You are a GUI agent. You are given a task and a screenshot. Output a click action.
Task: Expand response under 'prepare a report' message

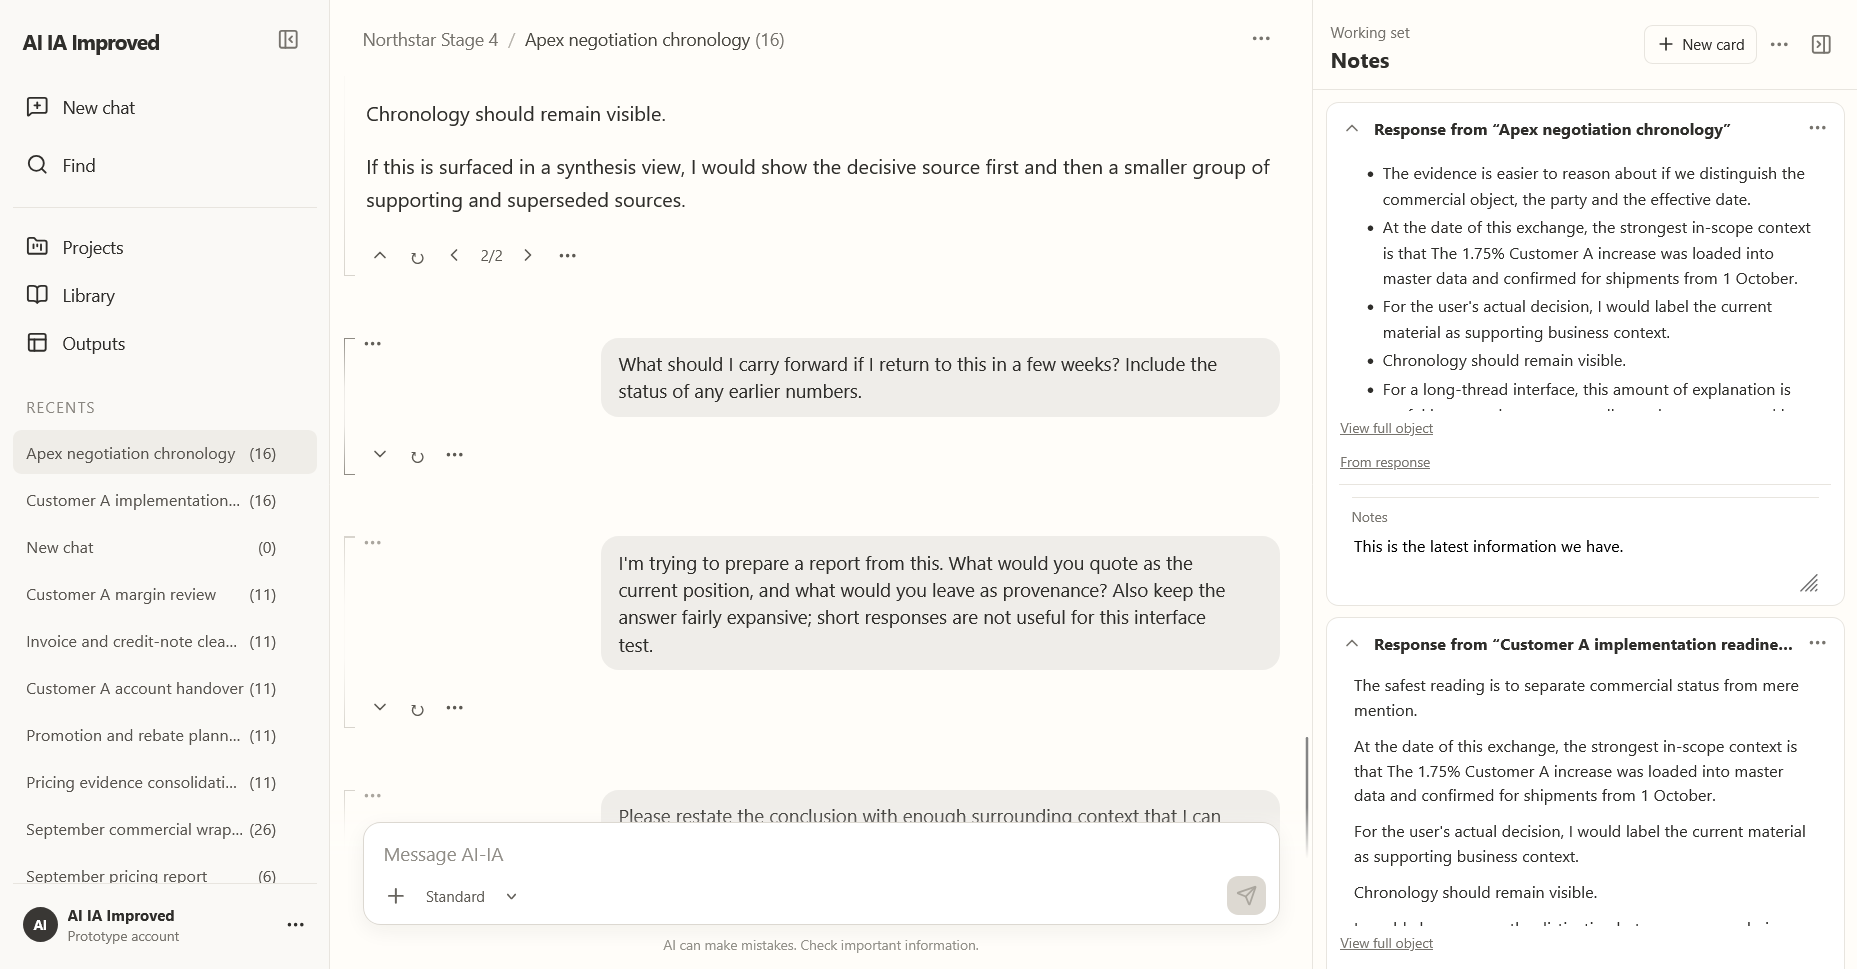coord(380,708)
